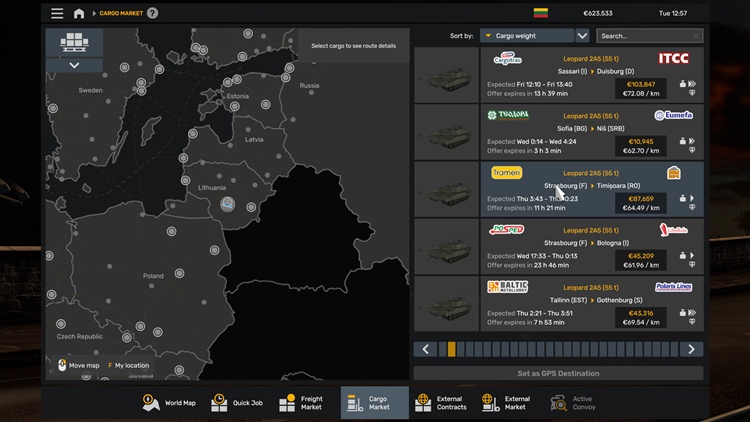Switch to the Freight Market tab
Screen dimensions: 750x422
(x=304, y=402)
